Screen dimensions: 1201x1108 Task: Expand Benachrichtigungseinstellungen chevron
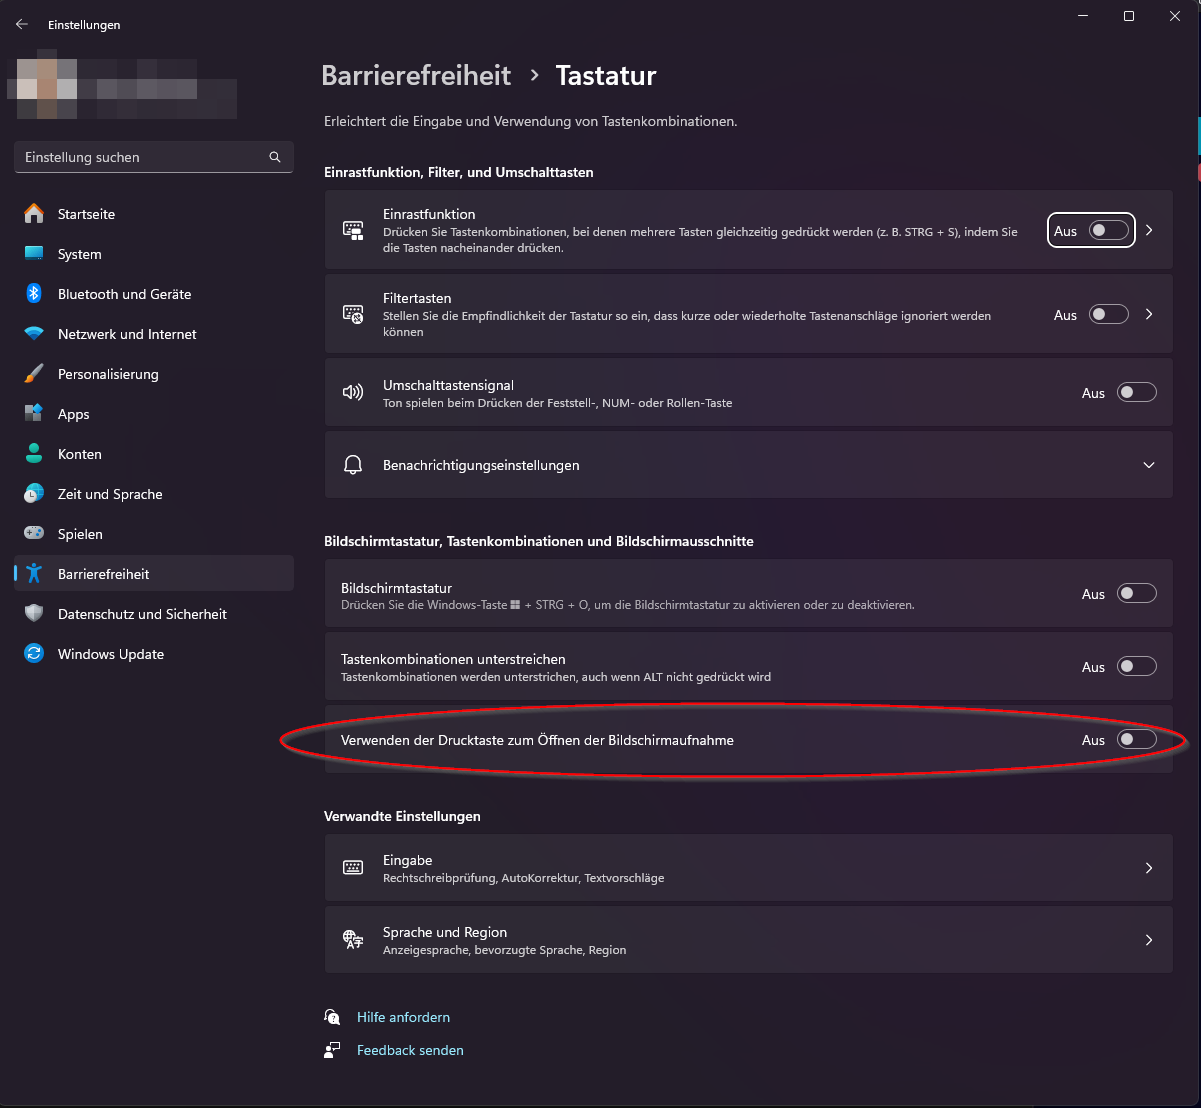coord(1148,464)
